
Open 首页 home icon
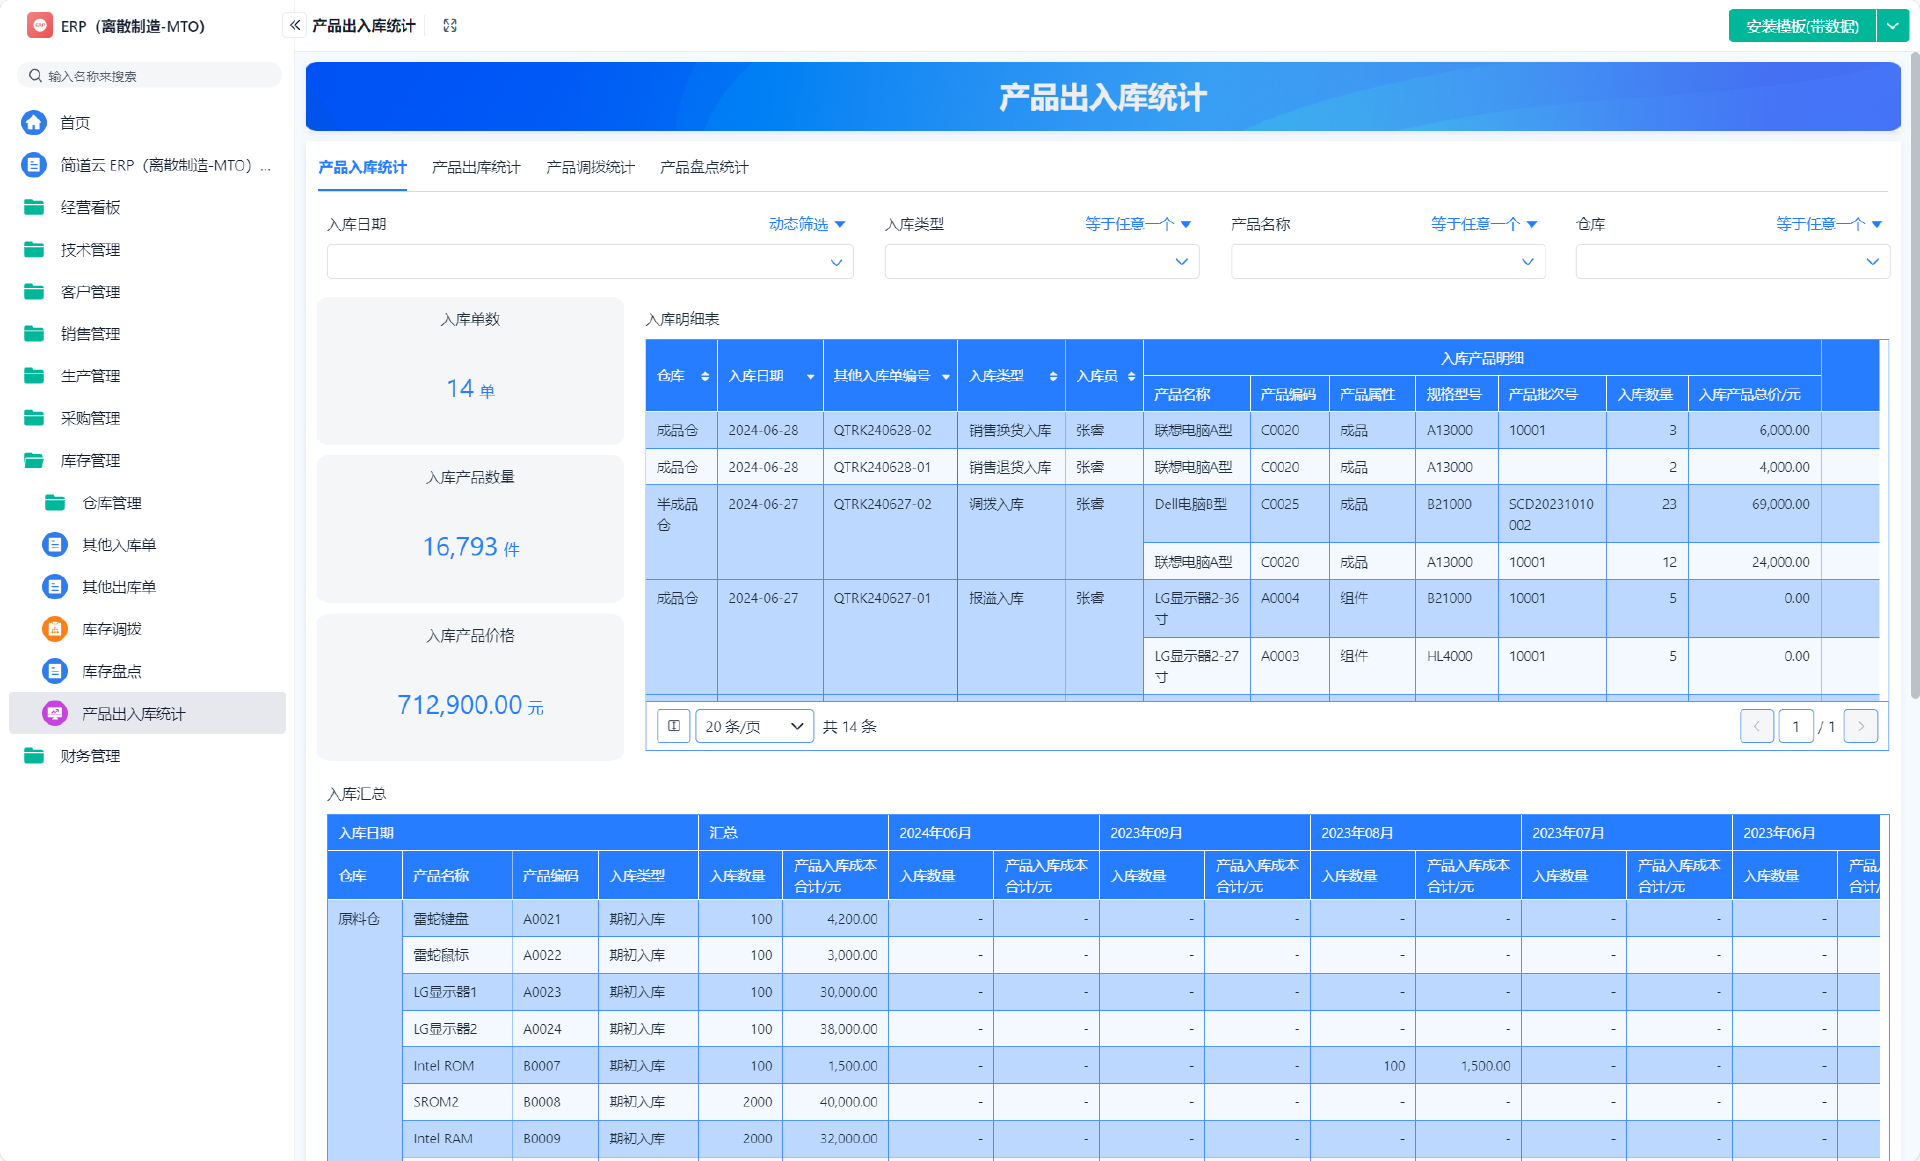click(34, 122)
